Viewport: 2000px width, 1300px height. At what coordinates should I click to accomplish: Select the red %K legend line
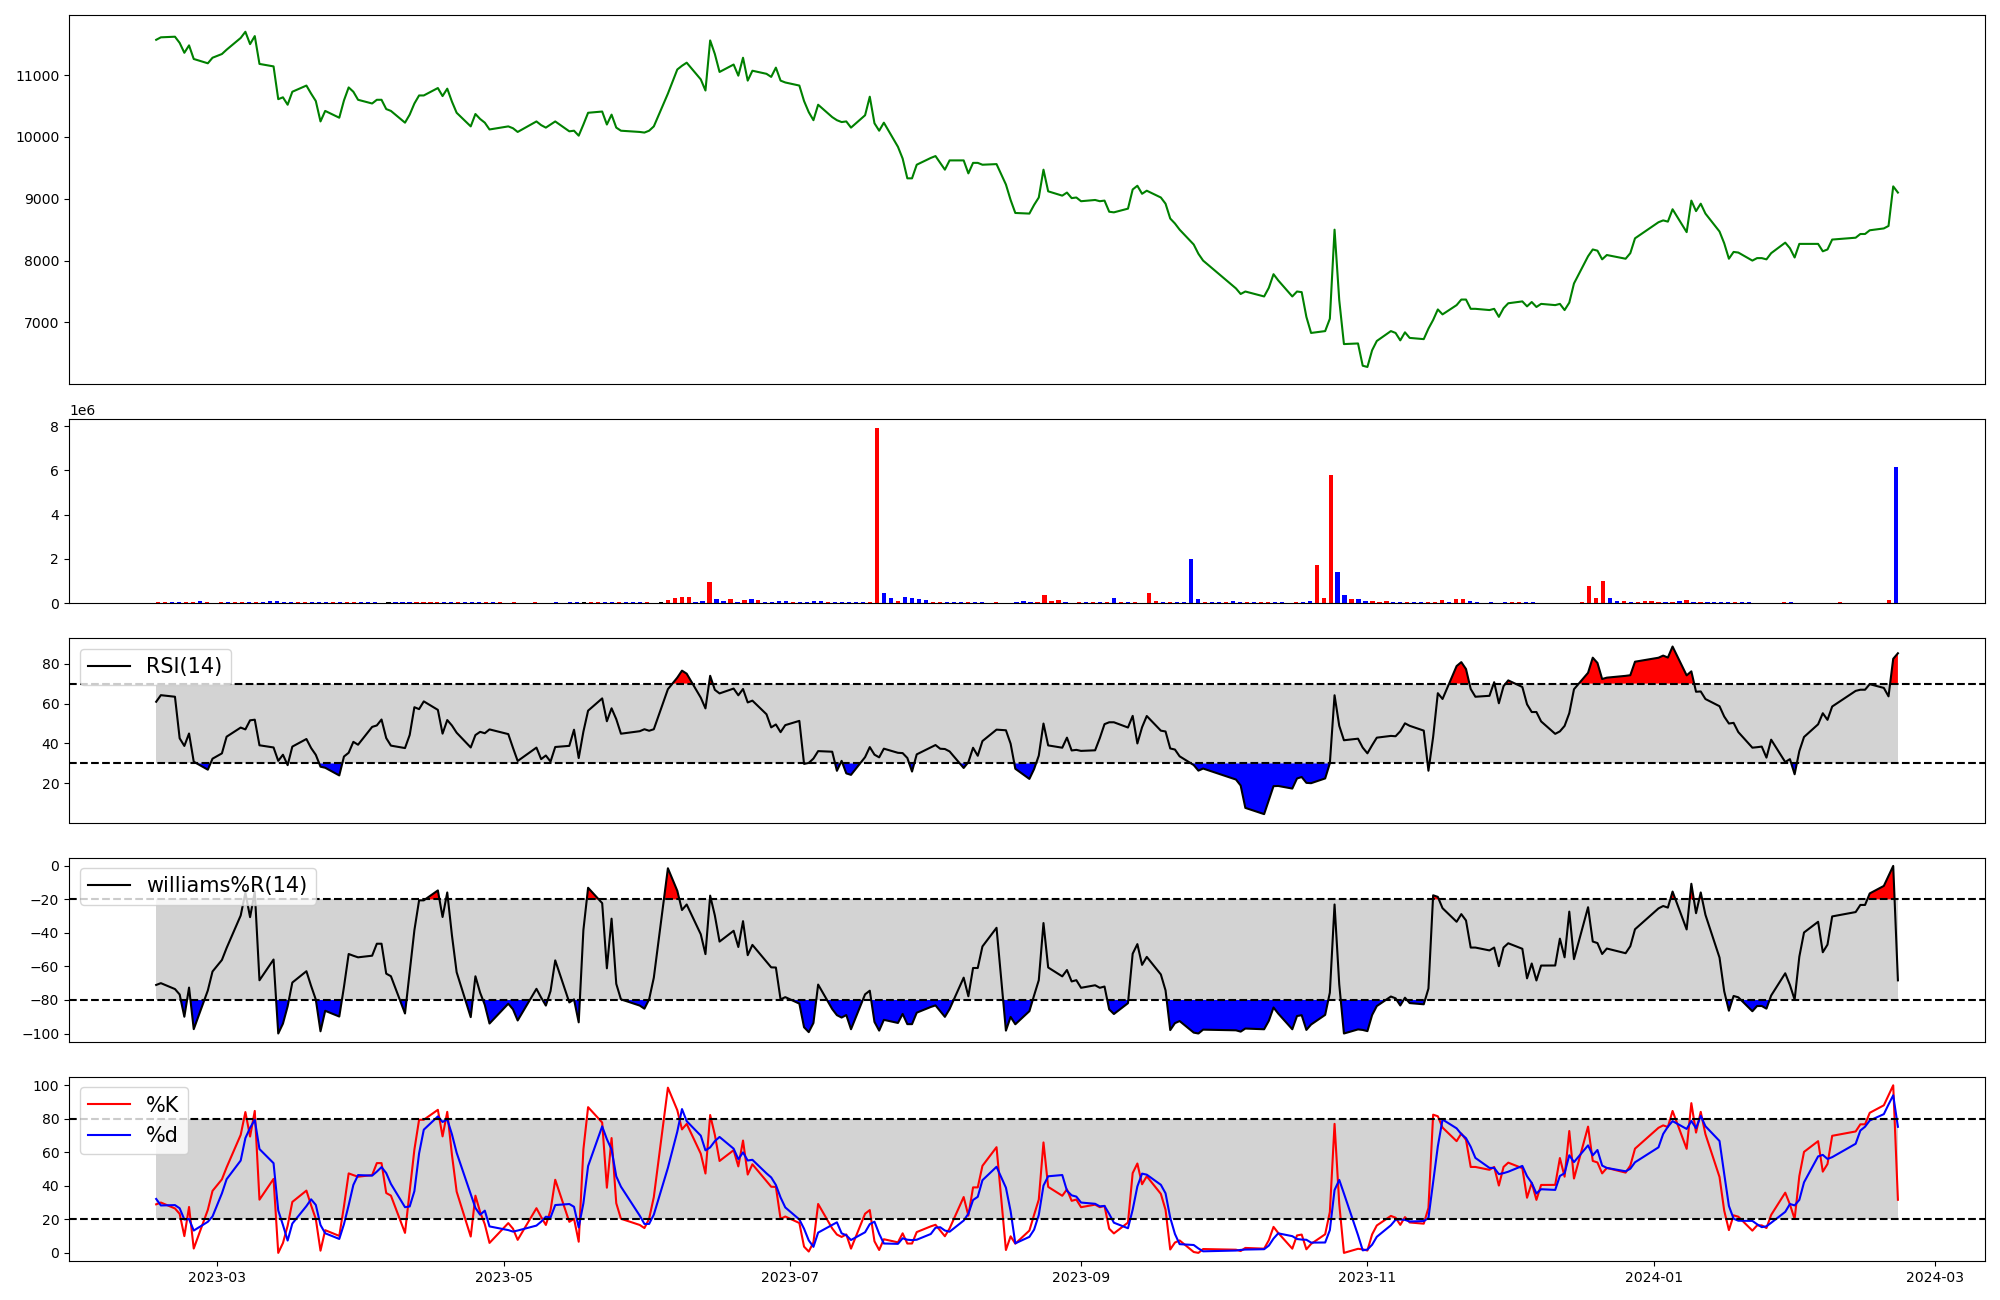pyautogui.click(x=110, y=1105)
